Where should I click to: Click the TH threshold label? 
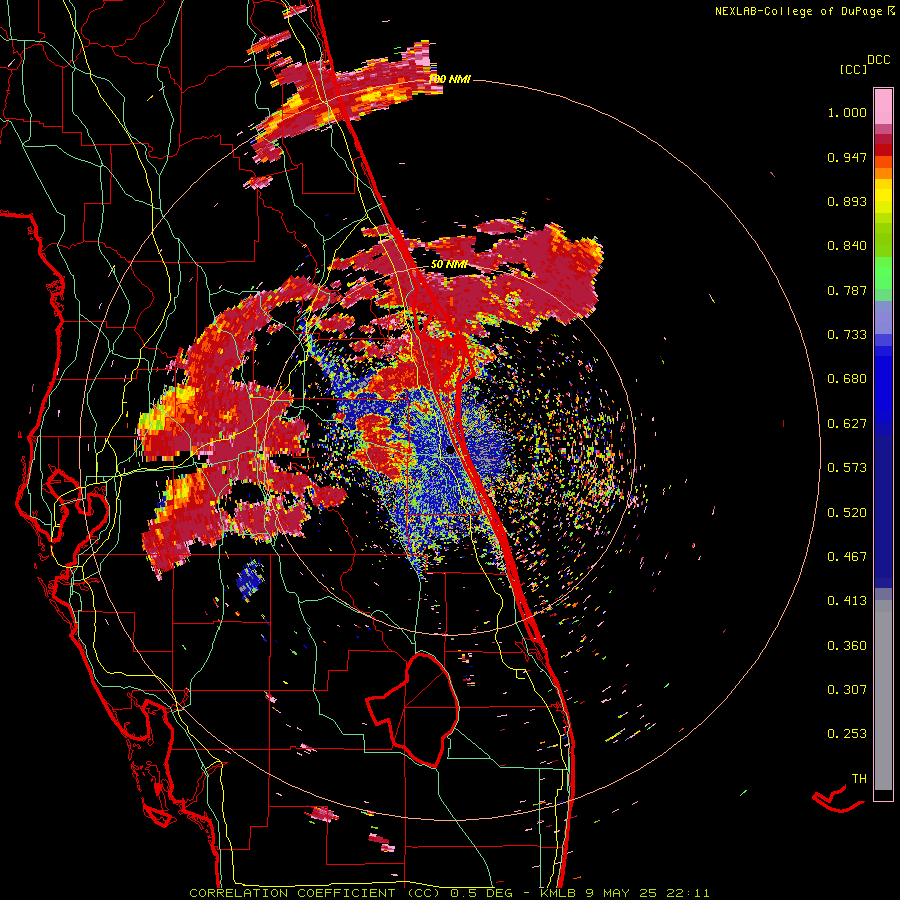[859, 779]
